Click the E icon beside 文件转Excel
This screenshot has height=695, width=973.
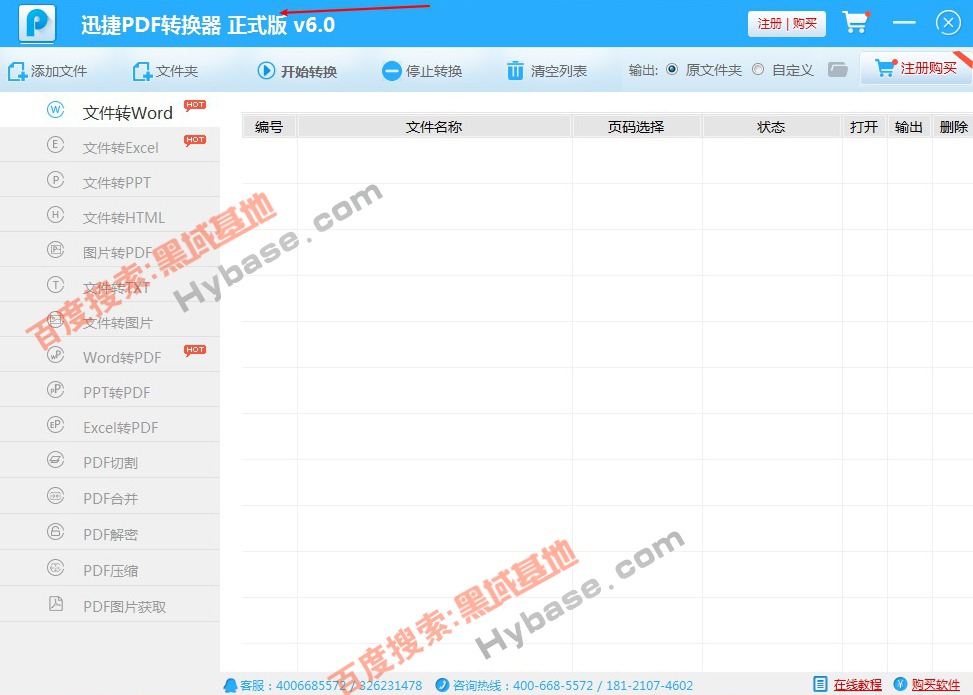pyautogui.click(x=55, y=145)
